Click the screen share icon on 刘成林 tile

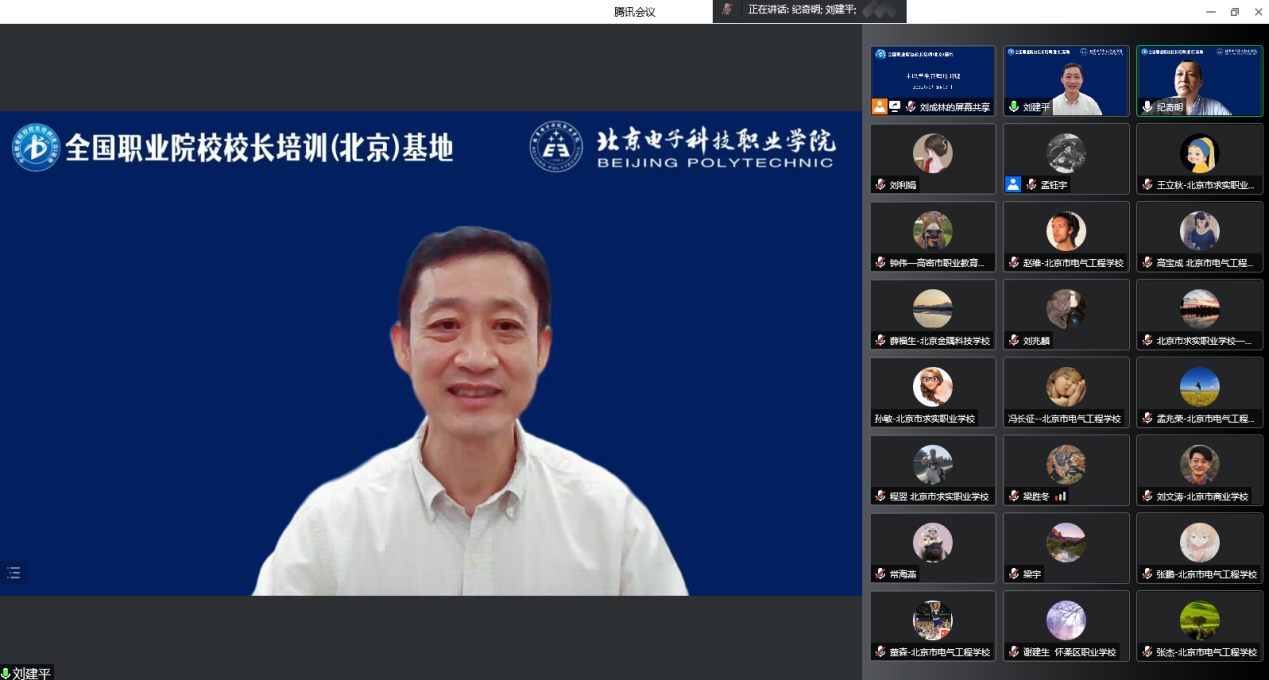click(895, 106)
